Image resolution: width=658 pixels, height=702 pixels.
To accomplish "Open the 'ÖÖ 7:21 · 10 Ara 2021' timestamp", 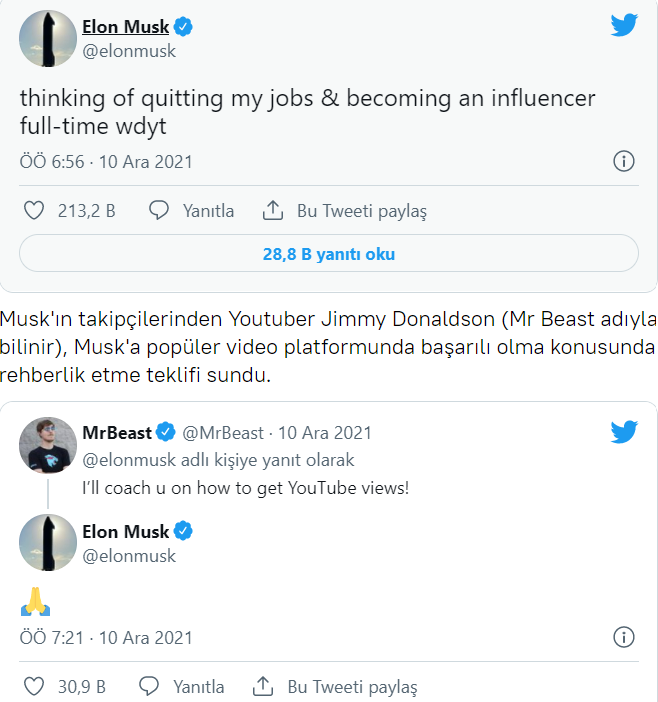I will pos(106,637).
